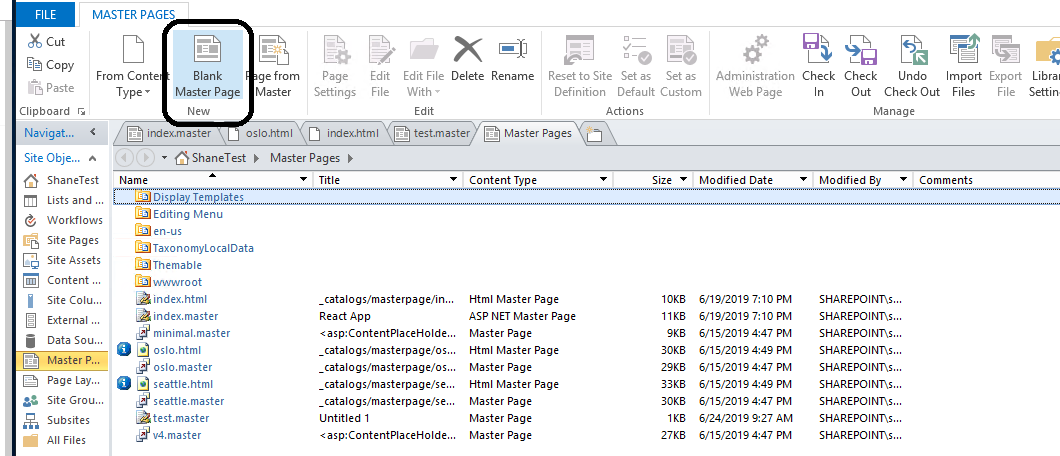Viewport: 1060px width, 456px height.
Task: Click the Paste command in Clipboard group
Action: click(50, 88)
